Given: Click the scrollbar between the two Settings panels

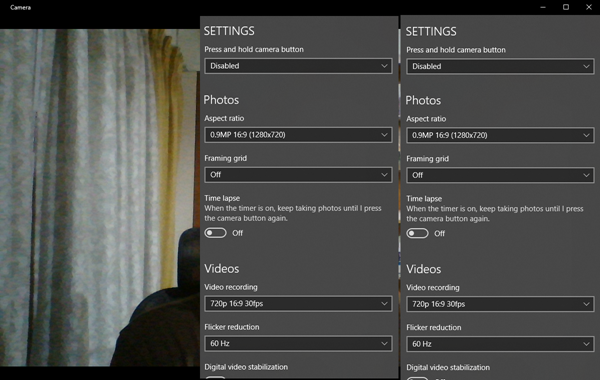Looking at the screenshot, I should [399, 197].
